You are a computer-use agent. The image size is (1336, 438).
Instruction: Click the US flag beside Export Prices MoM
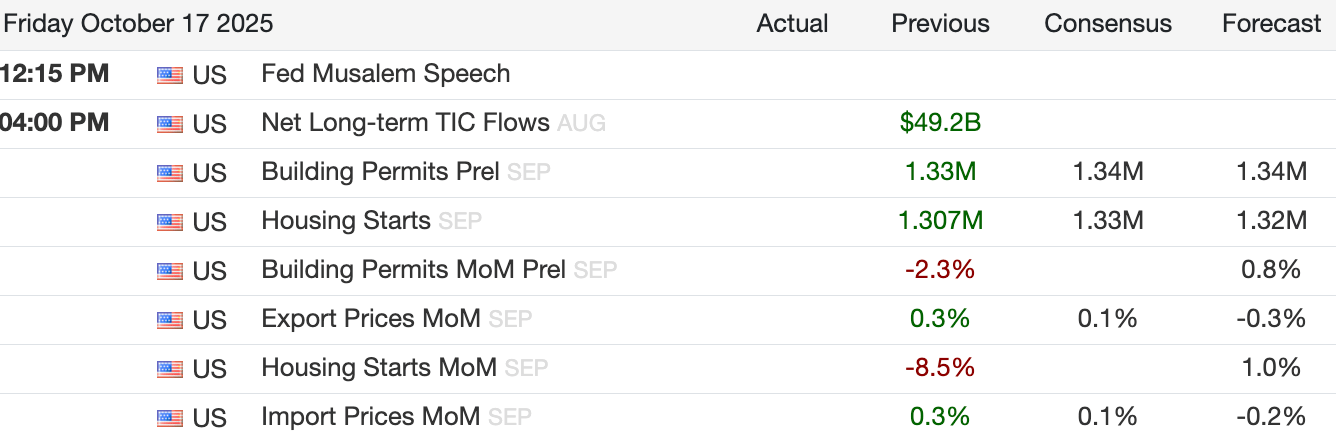[170, 320]
